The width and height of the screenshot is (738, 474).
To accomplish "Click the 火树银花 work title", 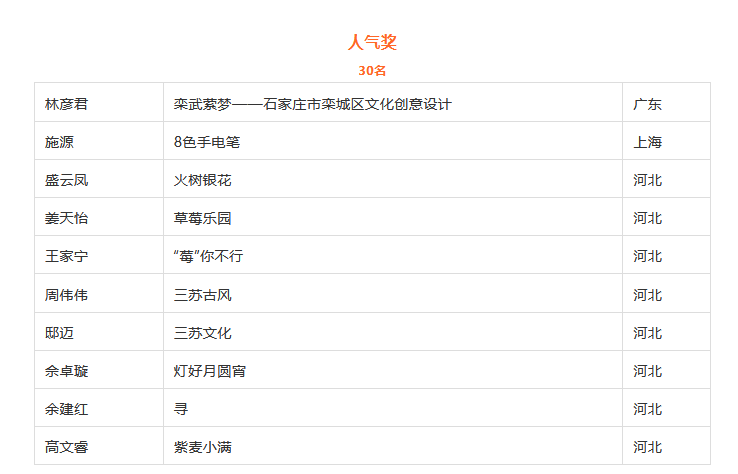I will [x=202, y=180].
